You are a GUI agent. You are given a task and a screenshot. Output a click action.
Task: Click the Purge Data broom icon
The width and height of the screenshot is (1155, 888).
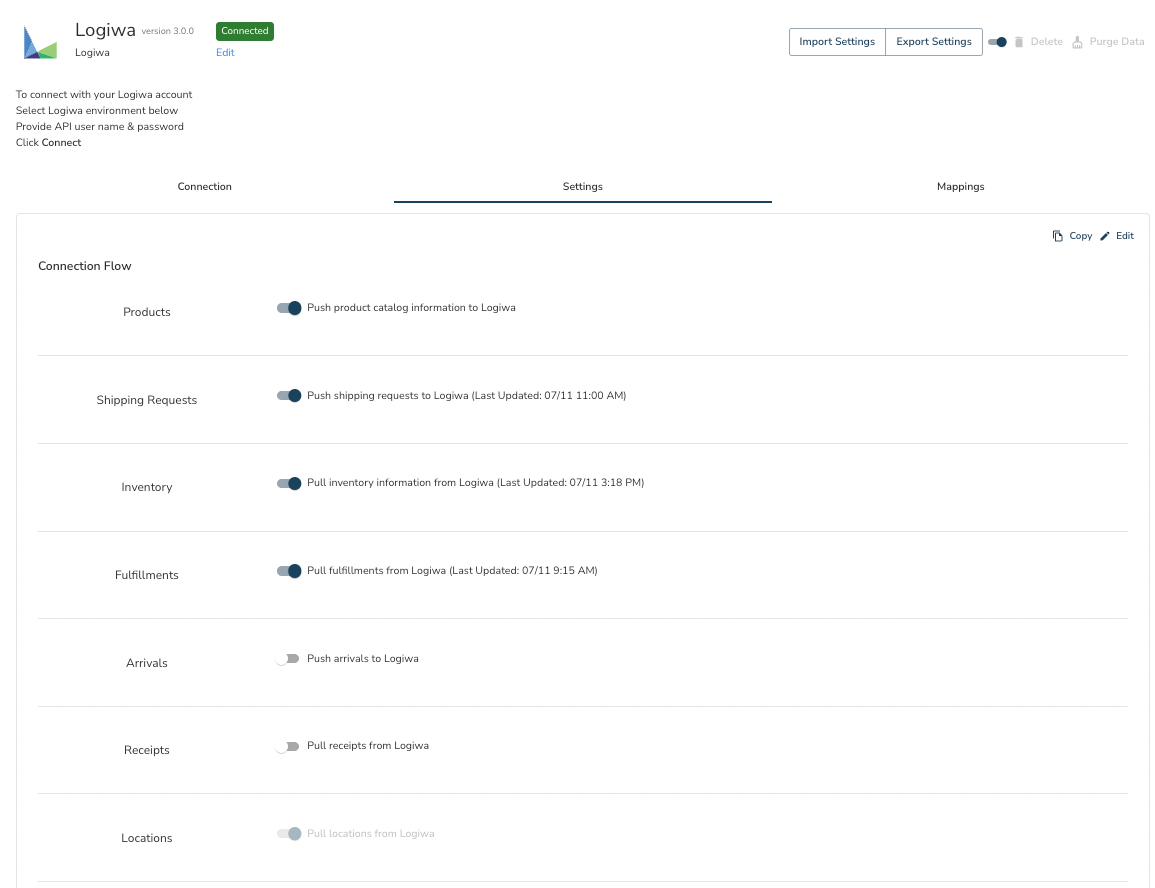tap(1077, 42)
